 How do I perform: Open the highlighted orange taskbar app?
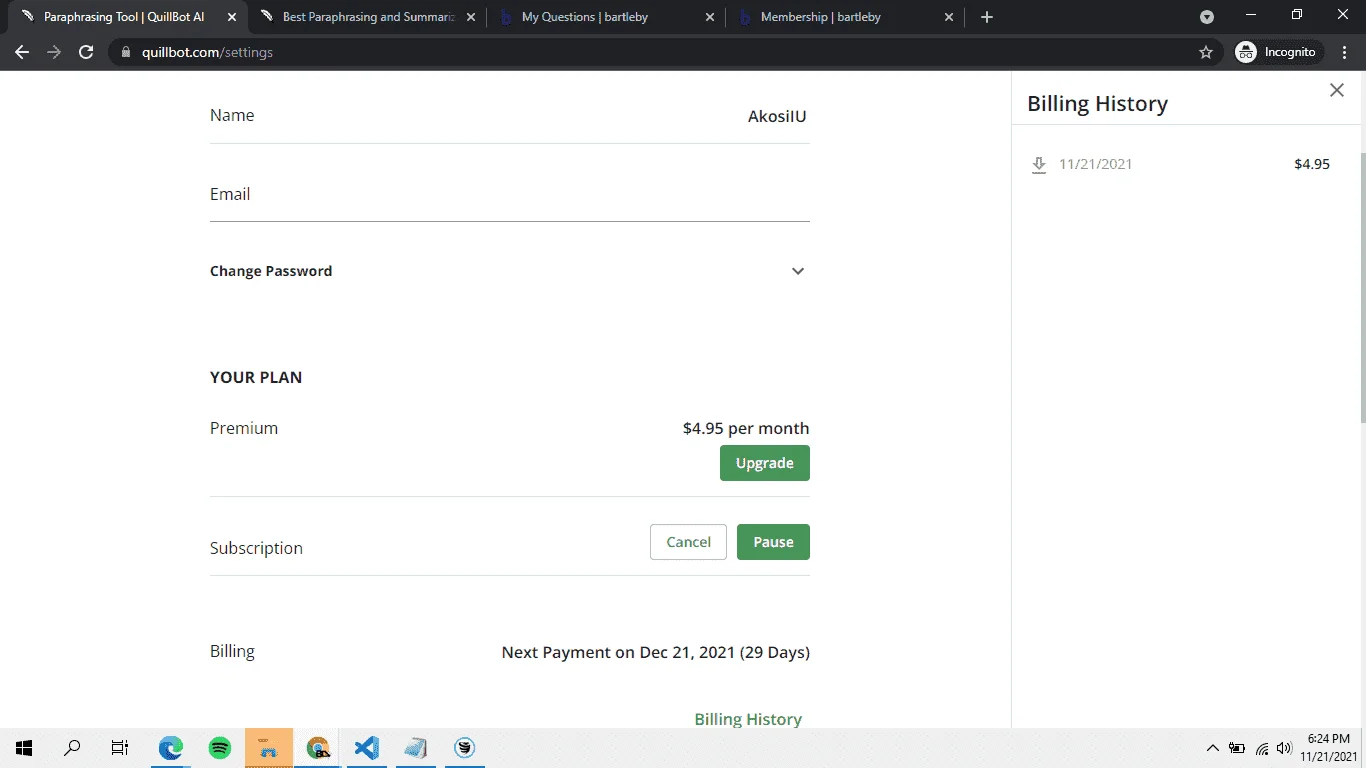pos(269,748)
